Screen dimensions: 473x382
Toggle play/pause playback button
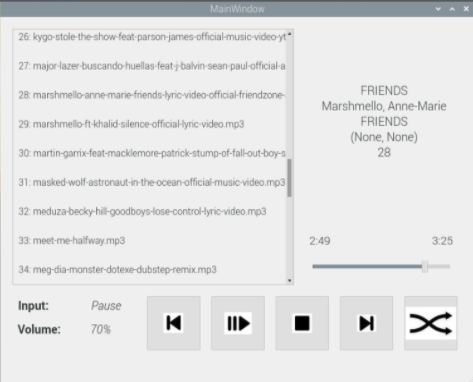click(x=238, y=323)
